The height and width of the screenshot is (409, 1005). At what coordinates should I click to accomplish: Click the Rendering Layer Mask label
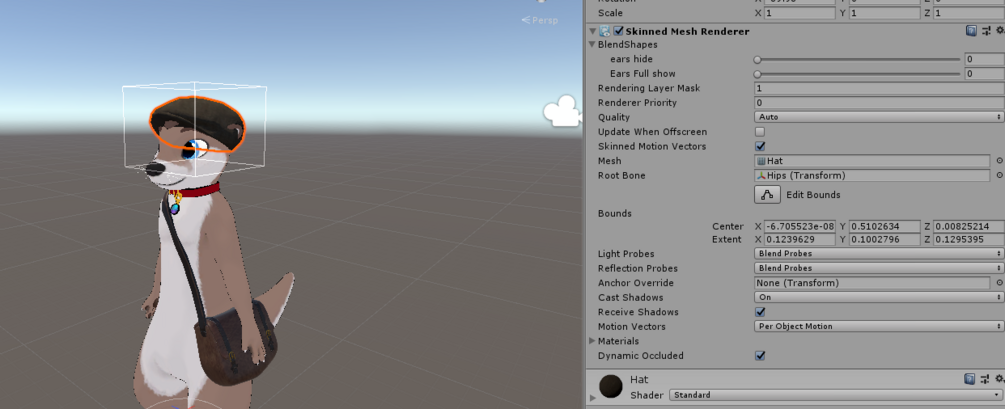click(649, 88)
